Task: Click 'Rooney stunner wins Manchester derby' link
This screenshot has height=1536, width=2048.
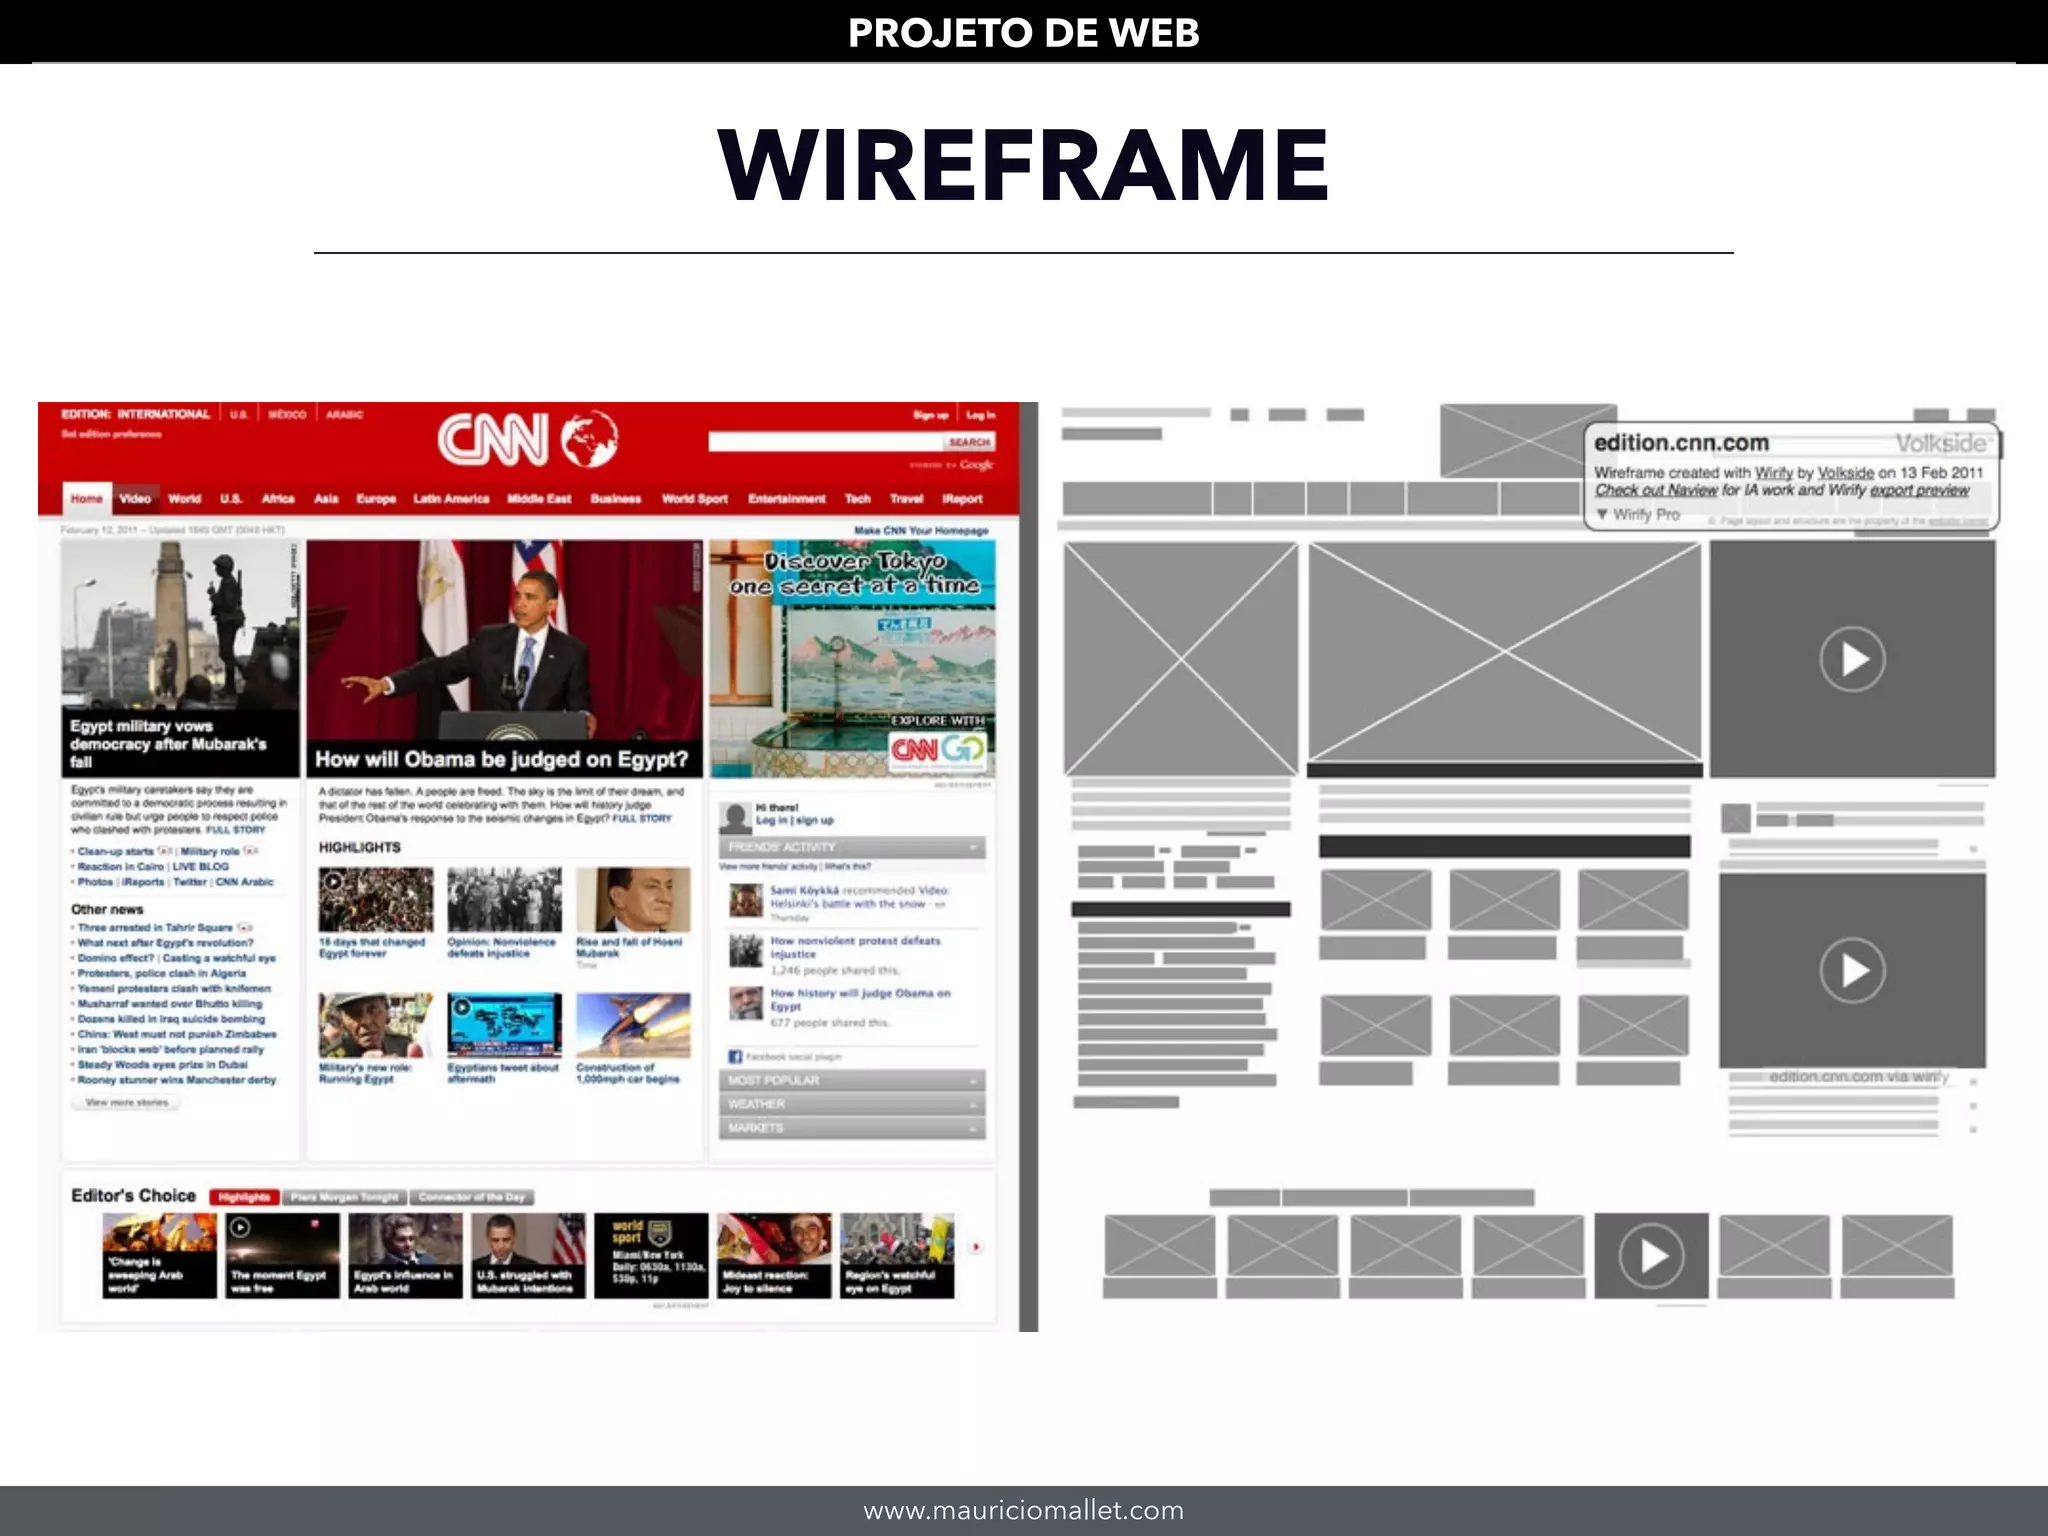Action: 177,1080
